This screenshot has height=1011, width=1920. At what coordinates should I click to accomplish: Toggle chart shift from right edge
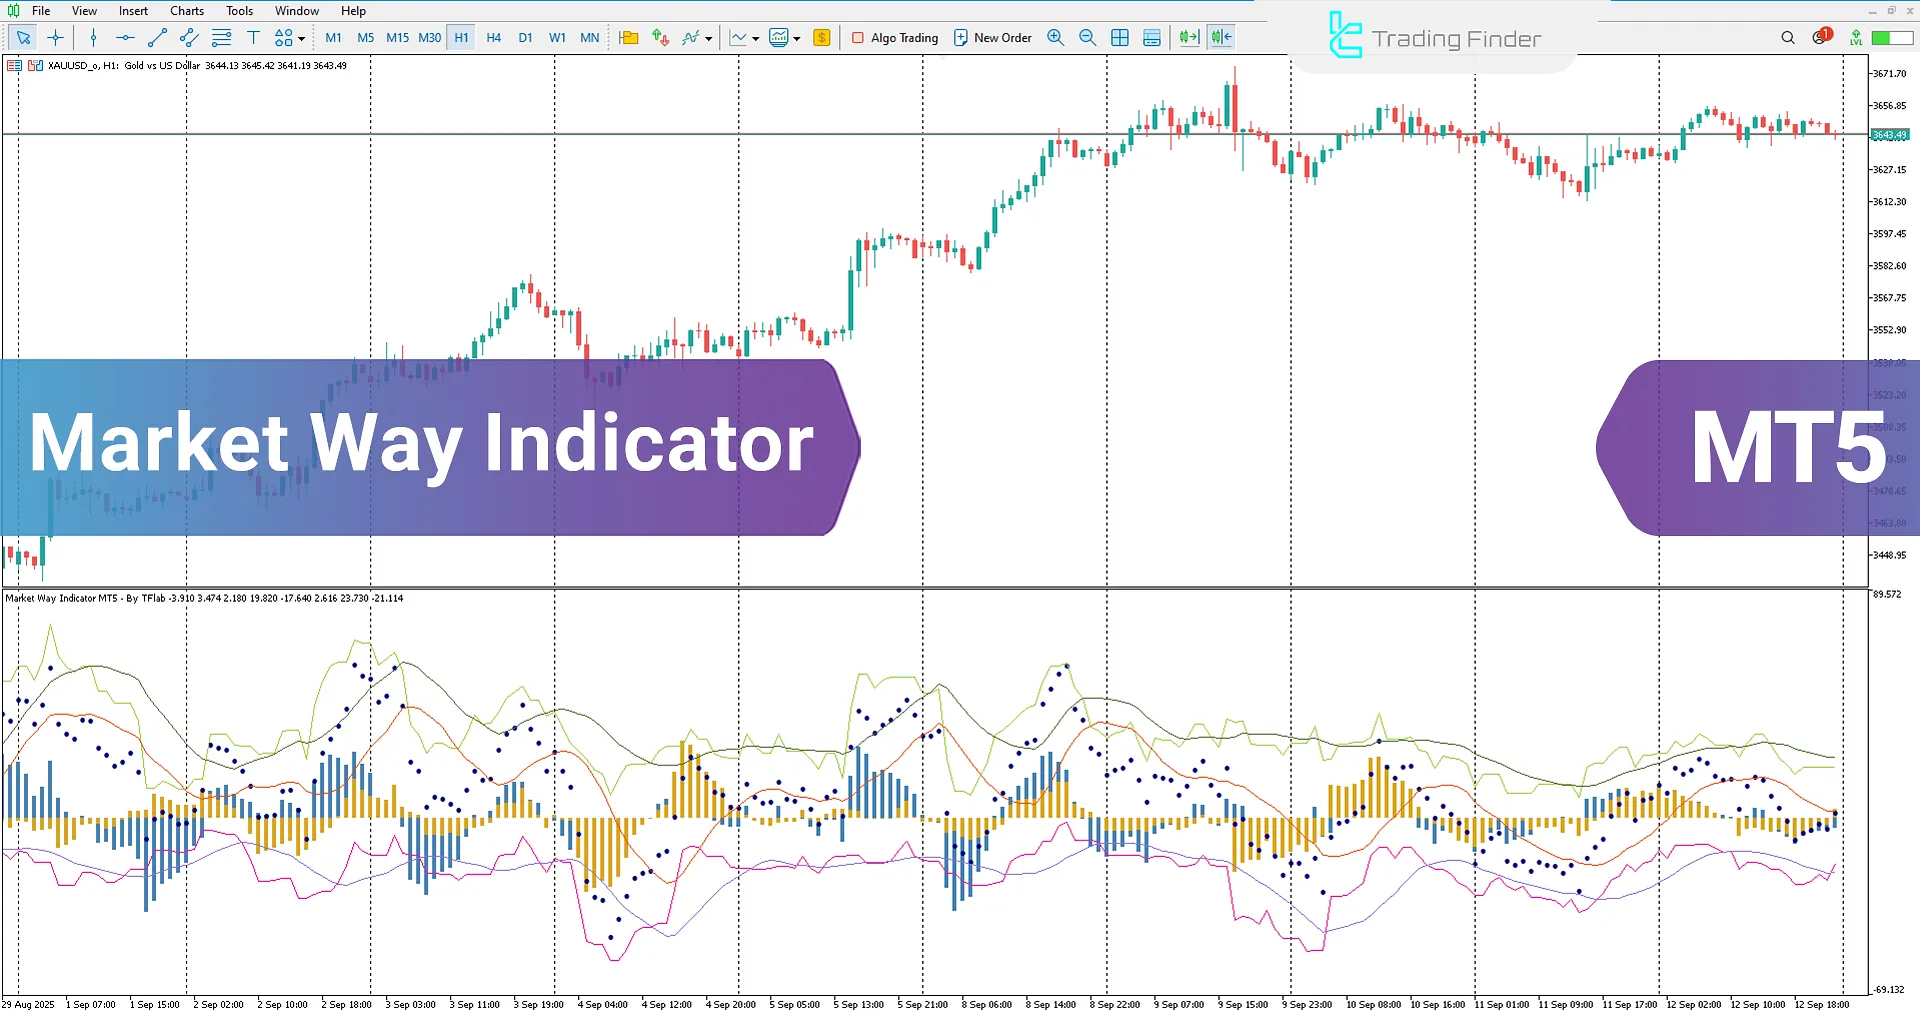tap(1221, 38)
